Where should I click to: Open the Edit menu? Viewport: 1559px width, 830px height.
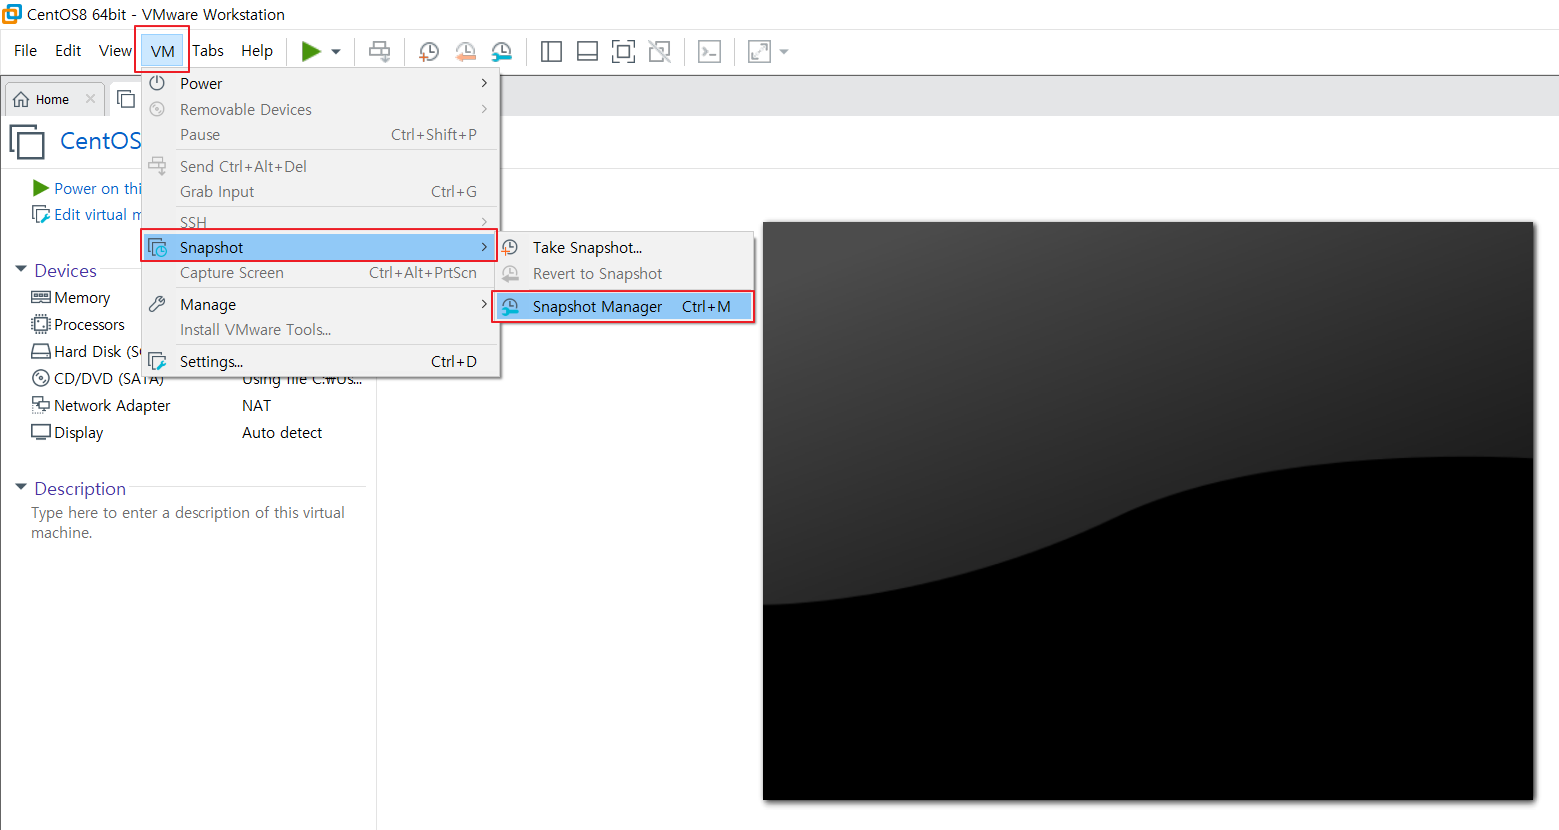click(x=68, y=51)
